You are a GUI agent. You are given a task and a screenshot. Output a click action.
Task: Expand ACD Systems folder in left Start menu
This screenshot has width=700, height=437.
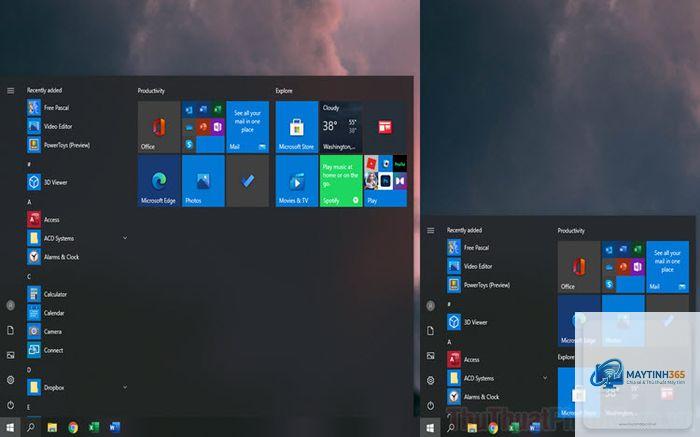click(x=125, y=238)
